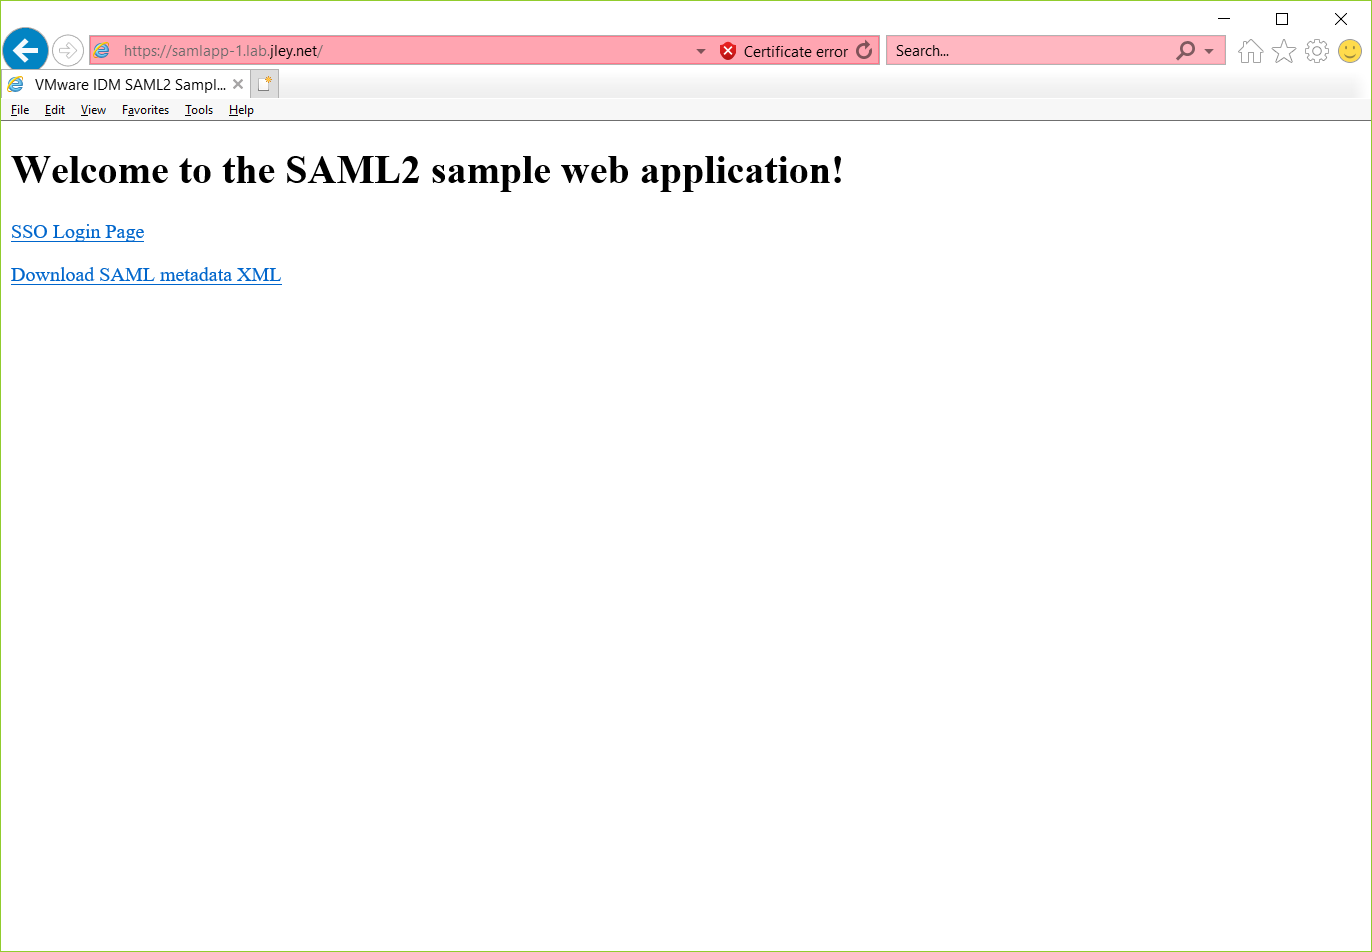Click inside the Search input box
This screenshot has height=952, width=1372.
tap(1030, 51)
